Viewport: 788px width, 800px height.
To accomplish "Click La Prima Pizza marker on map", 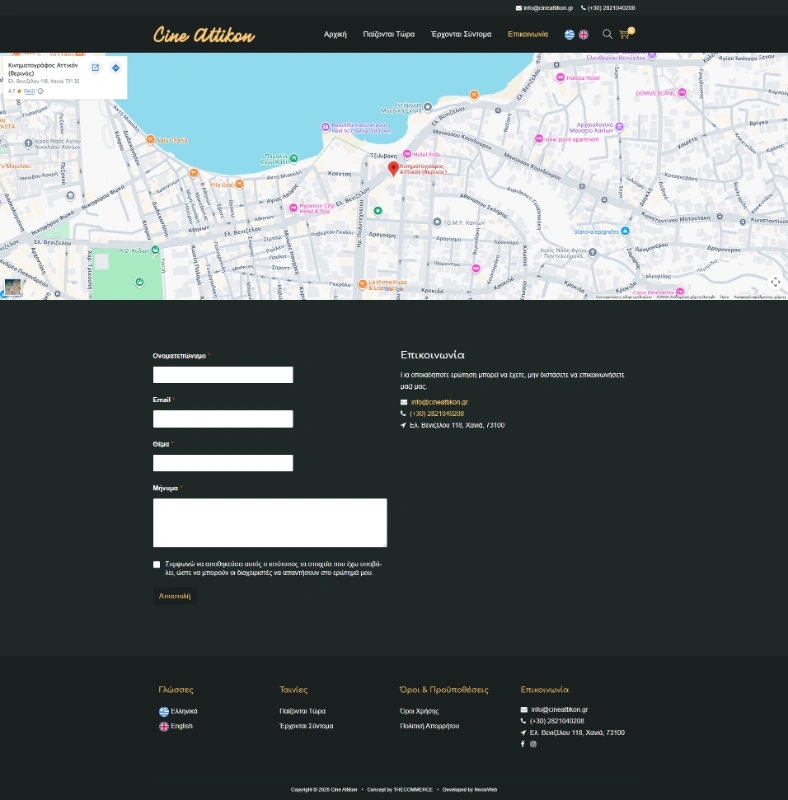I will pyautogui.click(x=362, y=284).
